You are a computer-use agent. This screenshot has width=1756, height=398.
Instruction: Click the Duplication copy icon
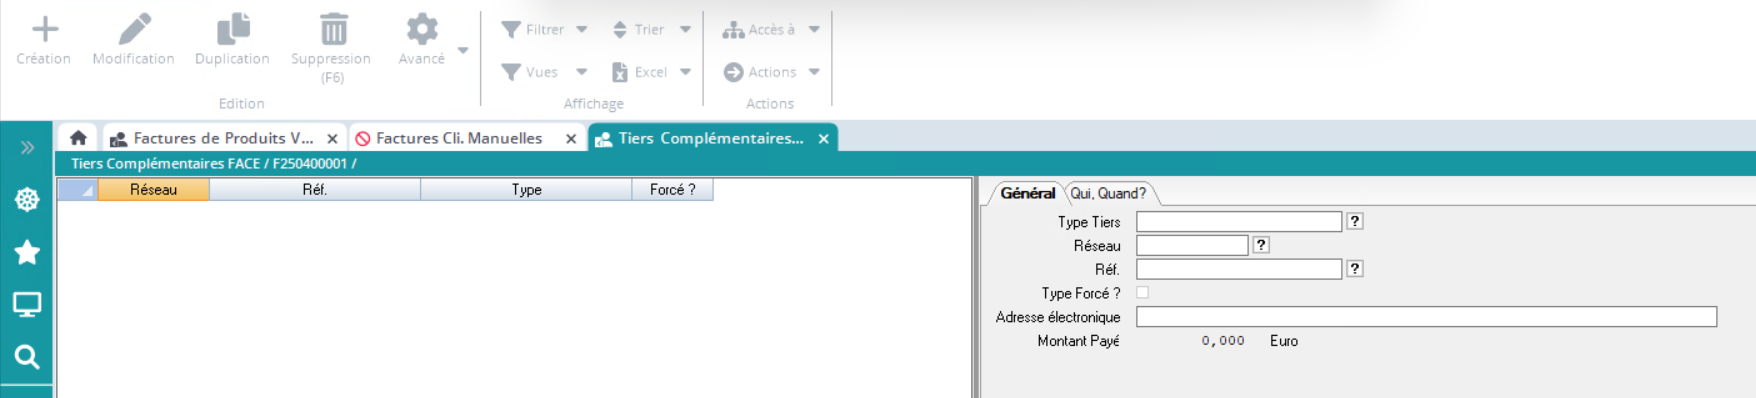click(x=233, y=29)
